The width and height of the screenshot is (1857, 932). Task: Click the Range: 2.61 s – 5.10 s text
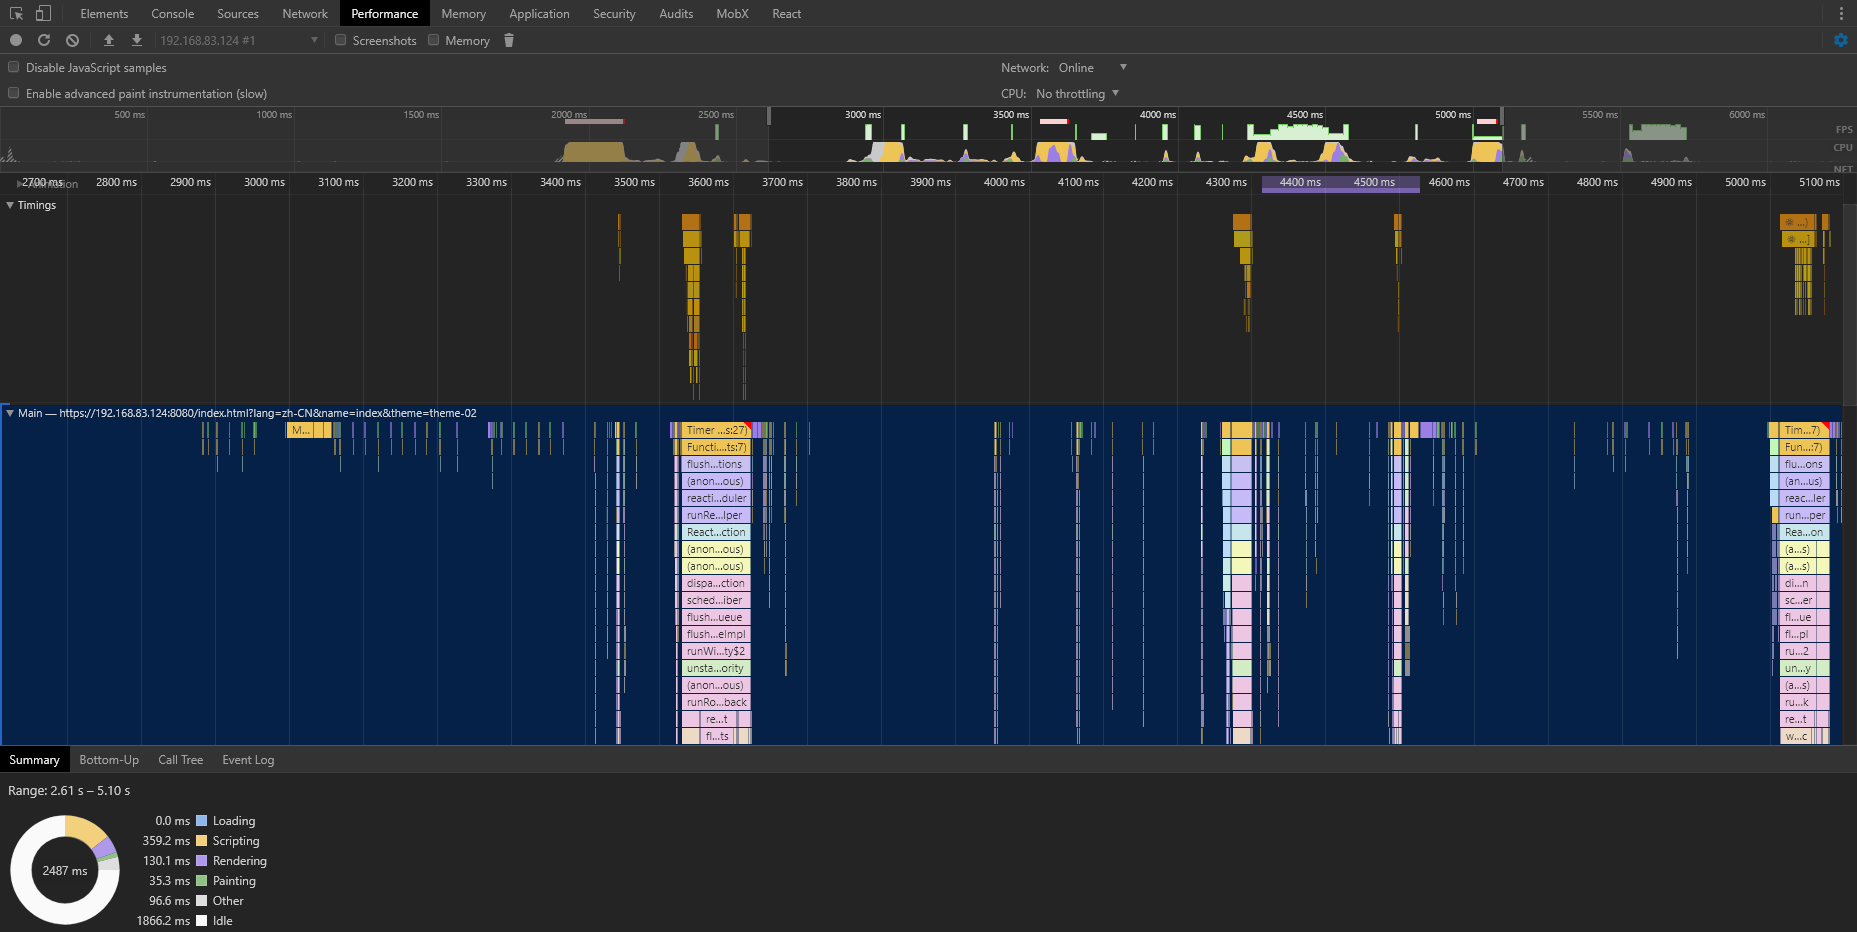69,791
